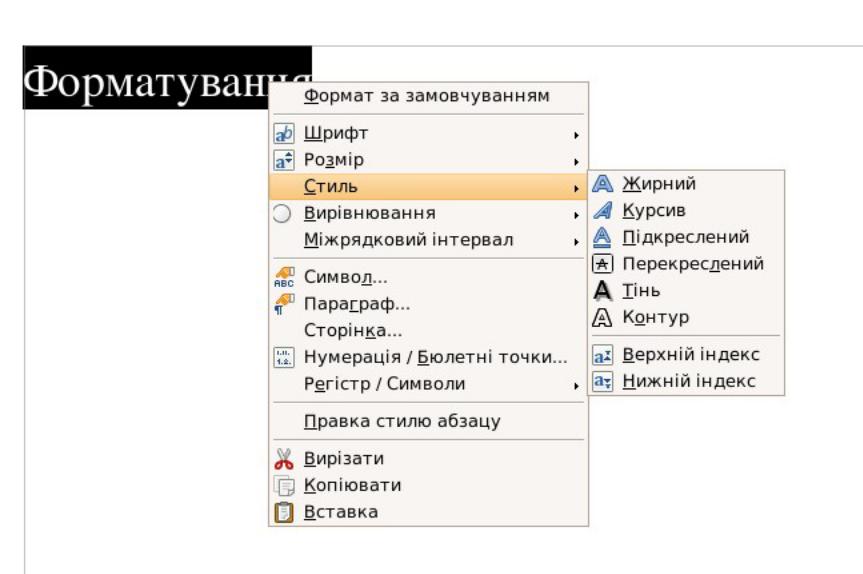Click the Параграф paragraph icon
The width and height of the screenshot is (863, 574).
coord(283,304)
